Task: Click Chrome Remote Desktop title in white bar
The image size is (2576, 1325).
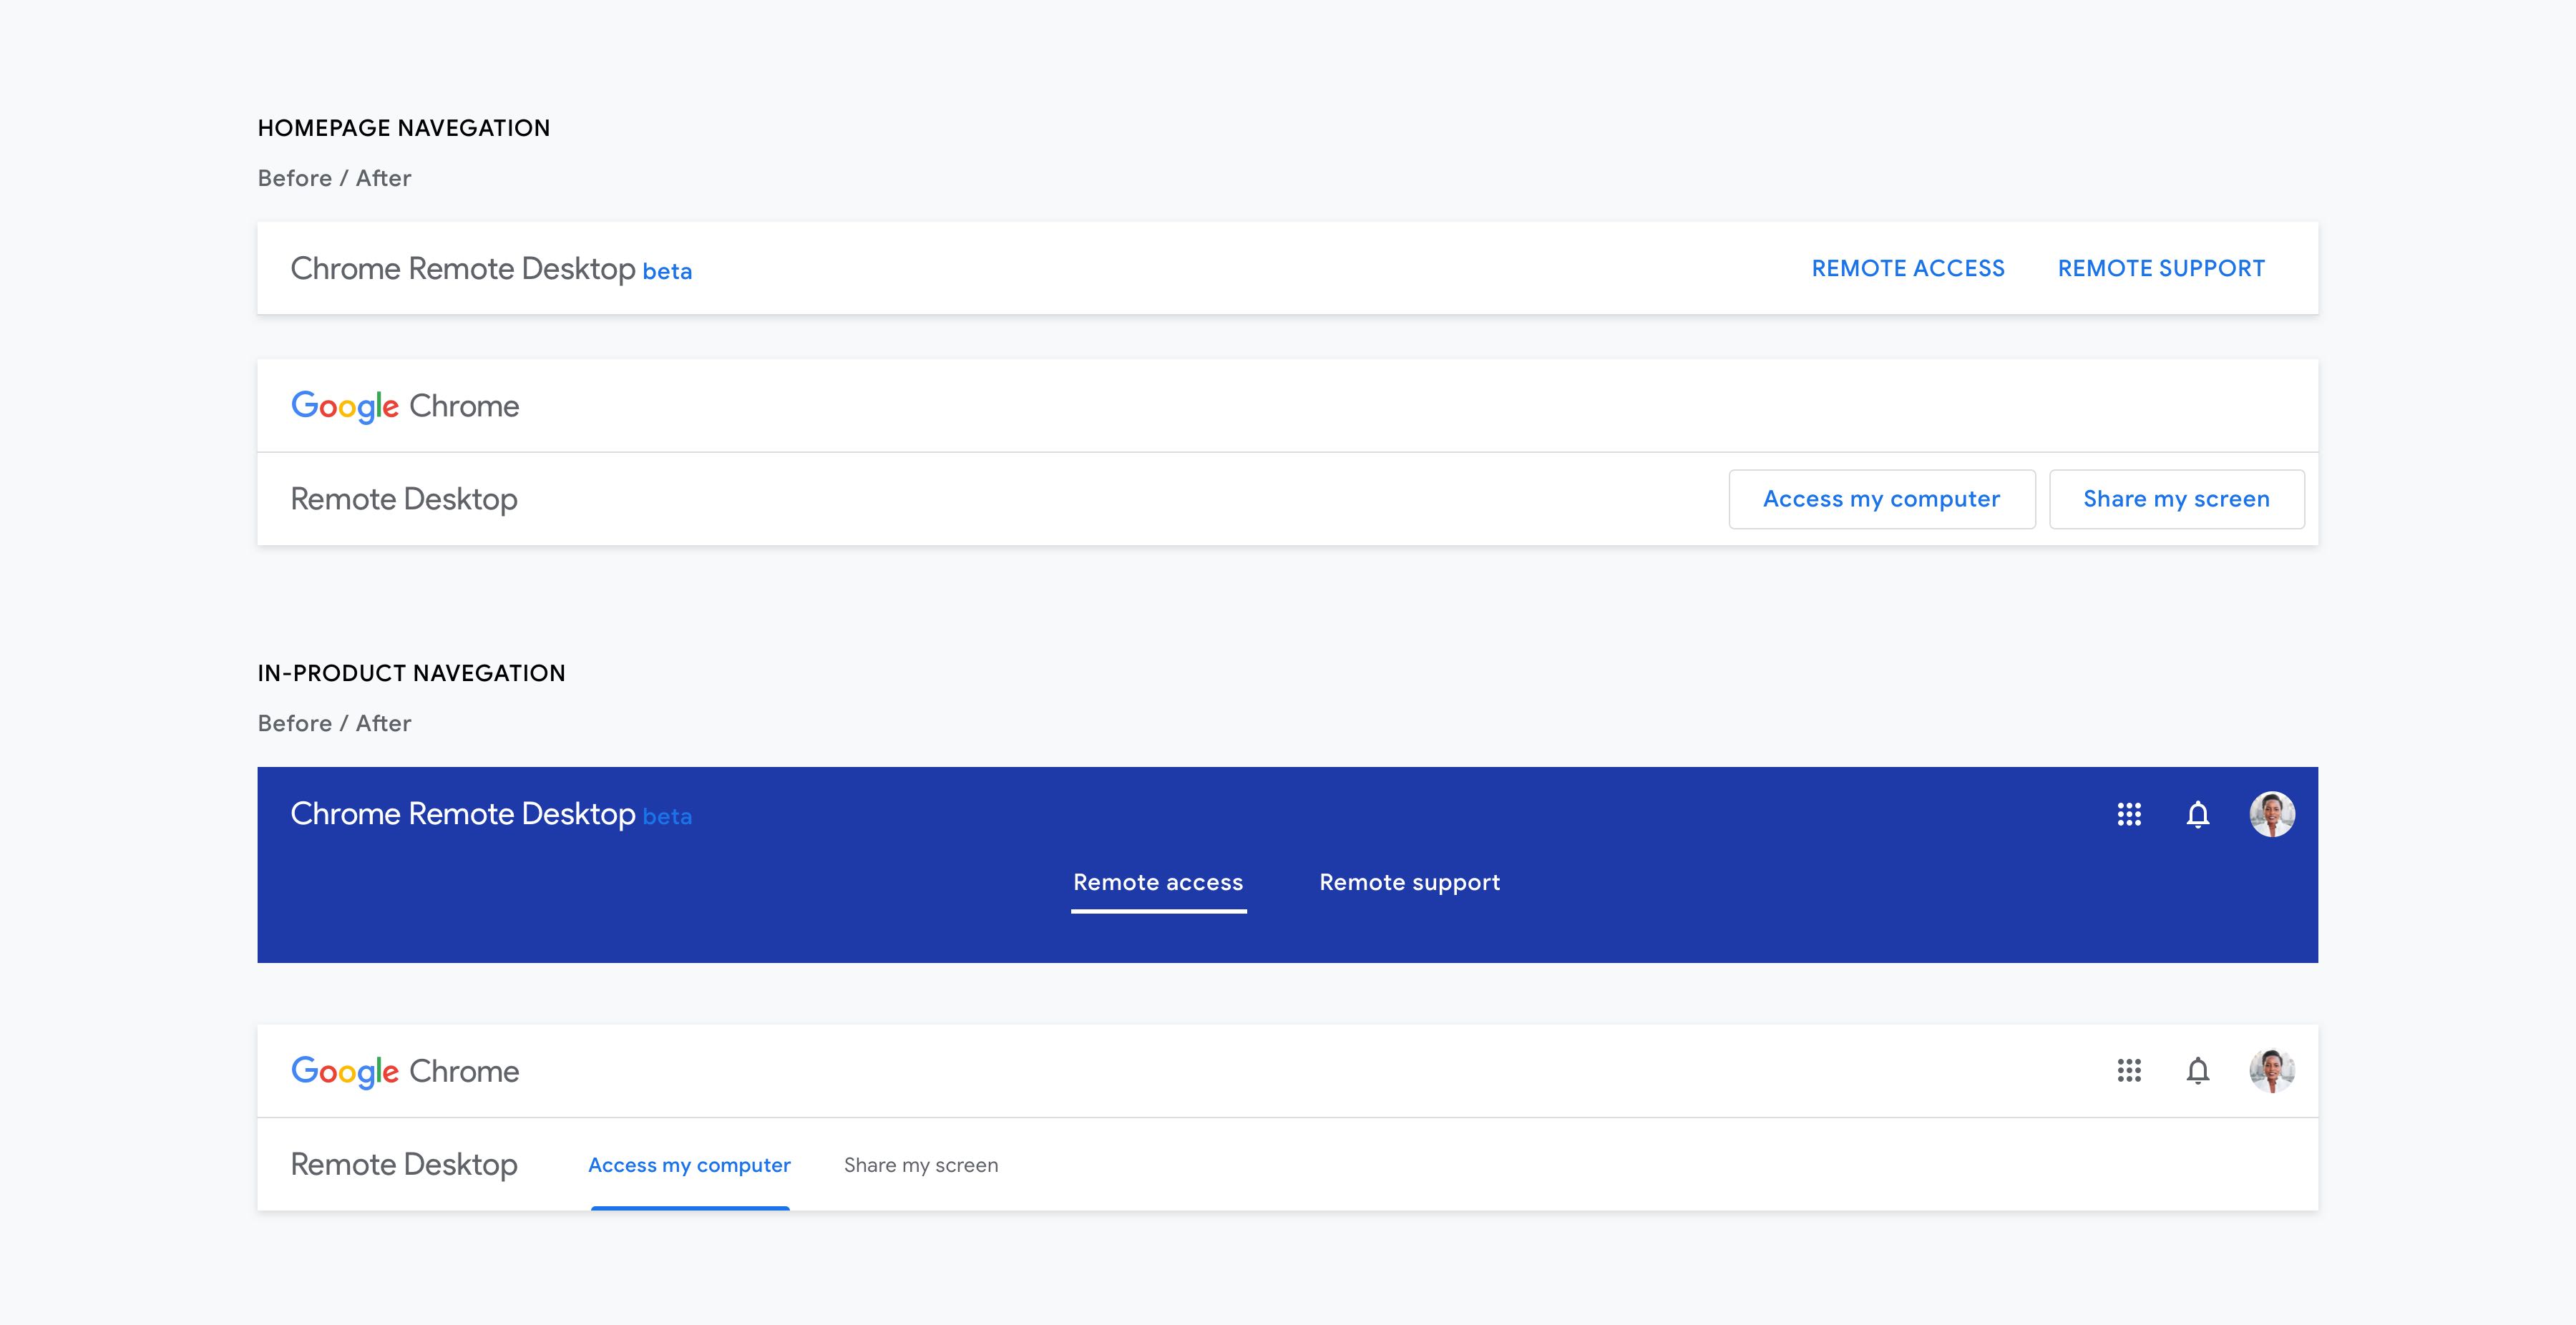Action: coord(462,268)
